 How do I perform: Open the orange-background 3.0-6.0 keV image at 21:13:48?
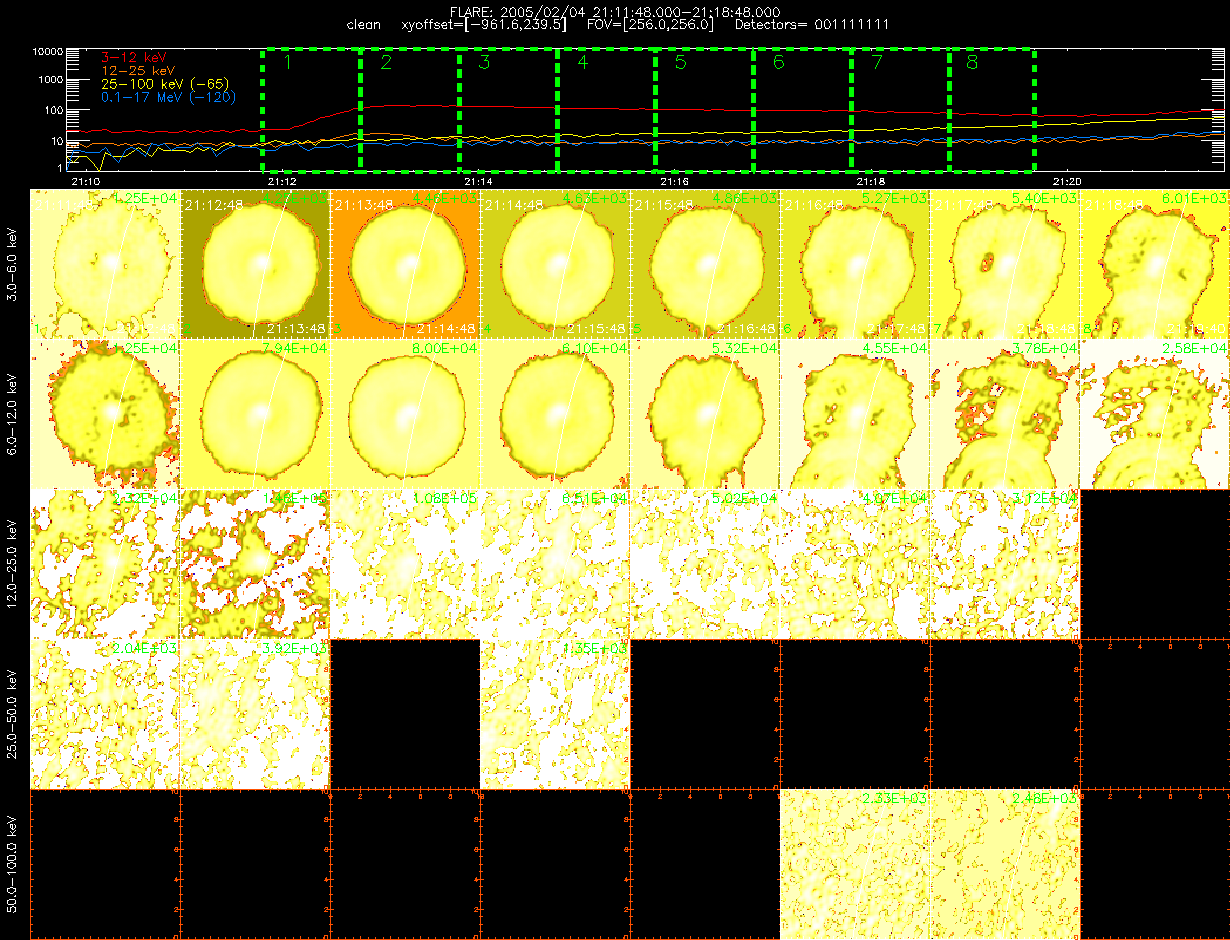pyautogui.click(x=405, y=262)
